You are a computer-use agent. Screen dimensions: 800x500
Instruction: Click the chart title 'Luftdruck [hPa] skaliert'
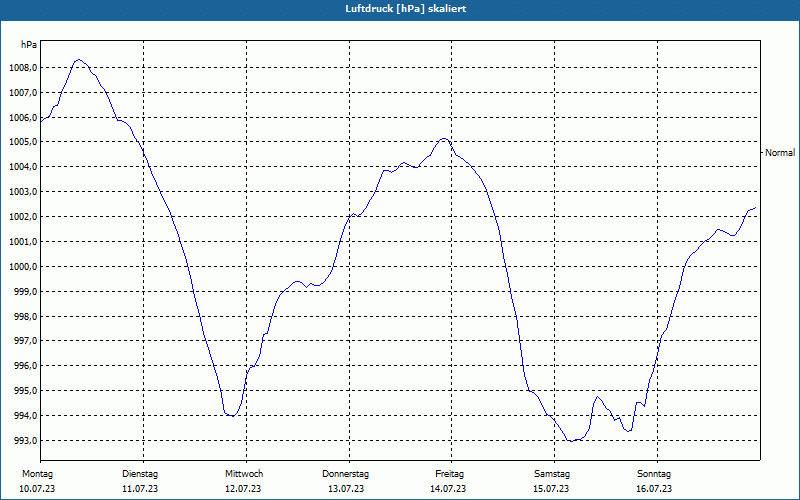point(406,9)
